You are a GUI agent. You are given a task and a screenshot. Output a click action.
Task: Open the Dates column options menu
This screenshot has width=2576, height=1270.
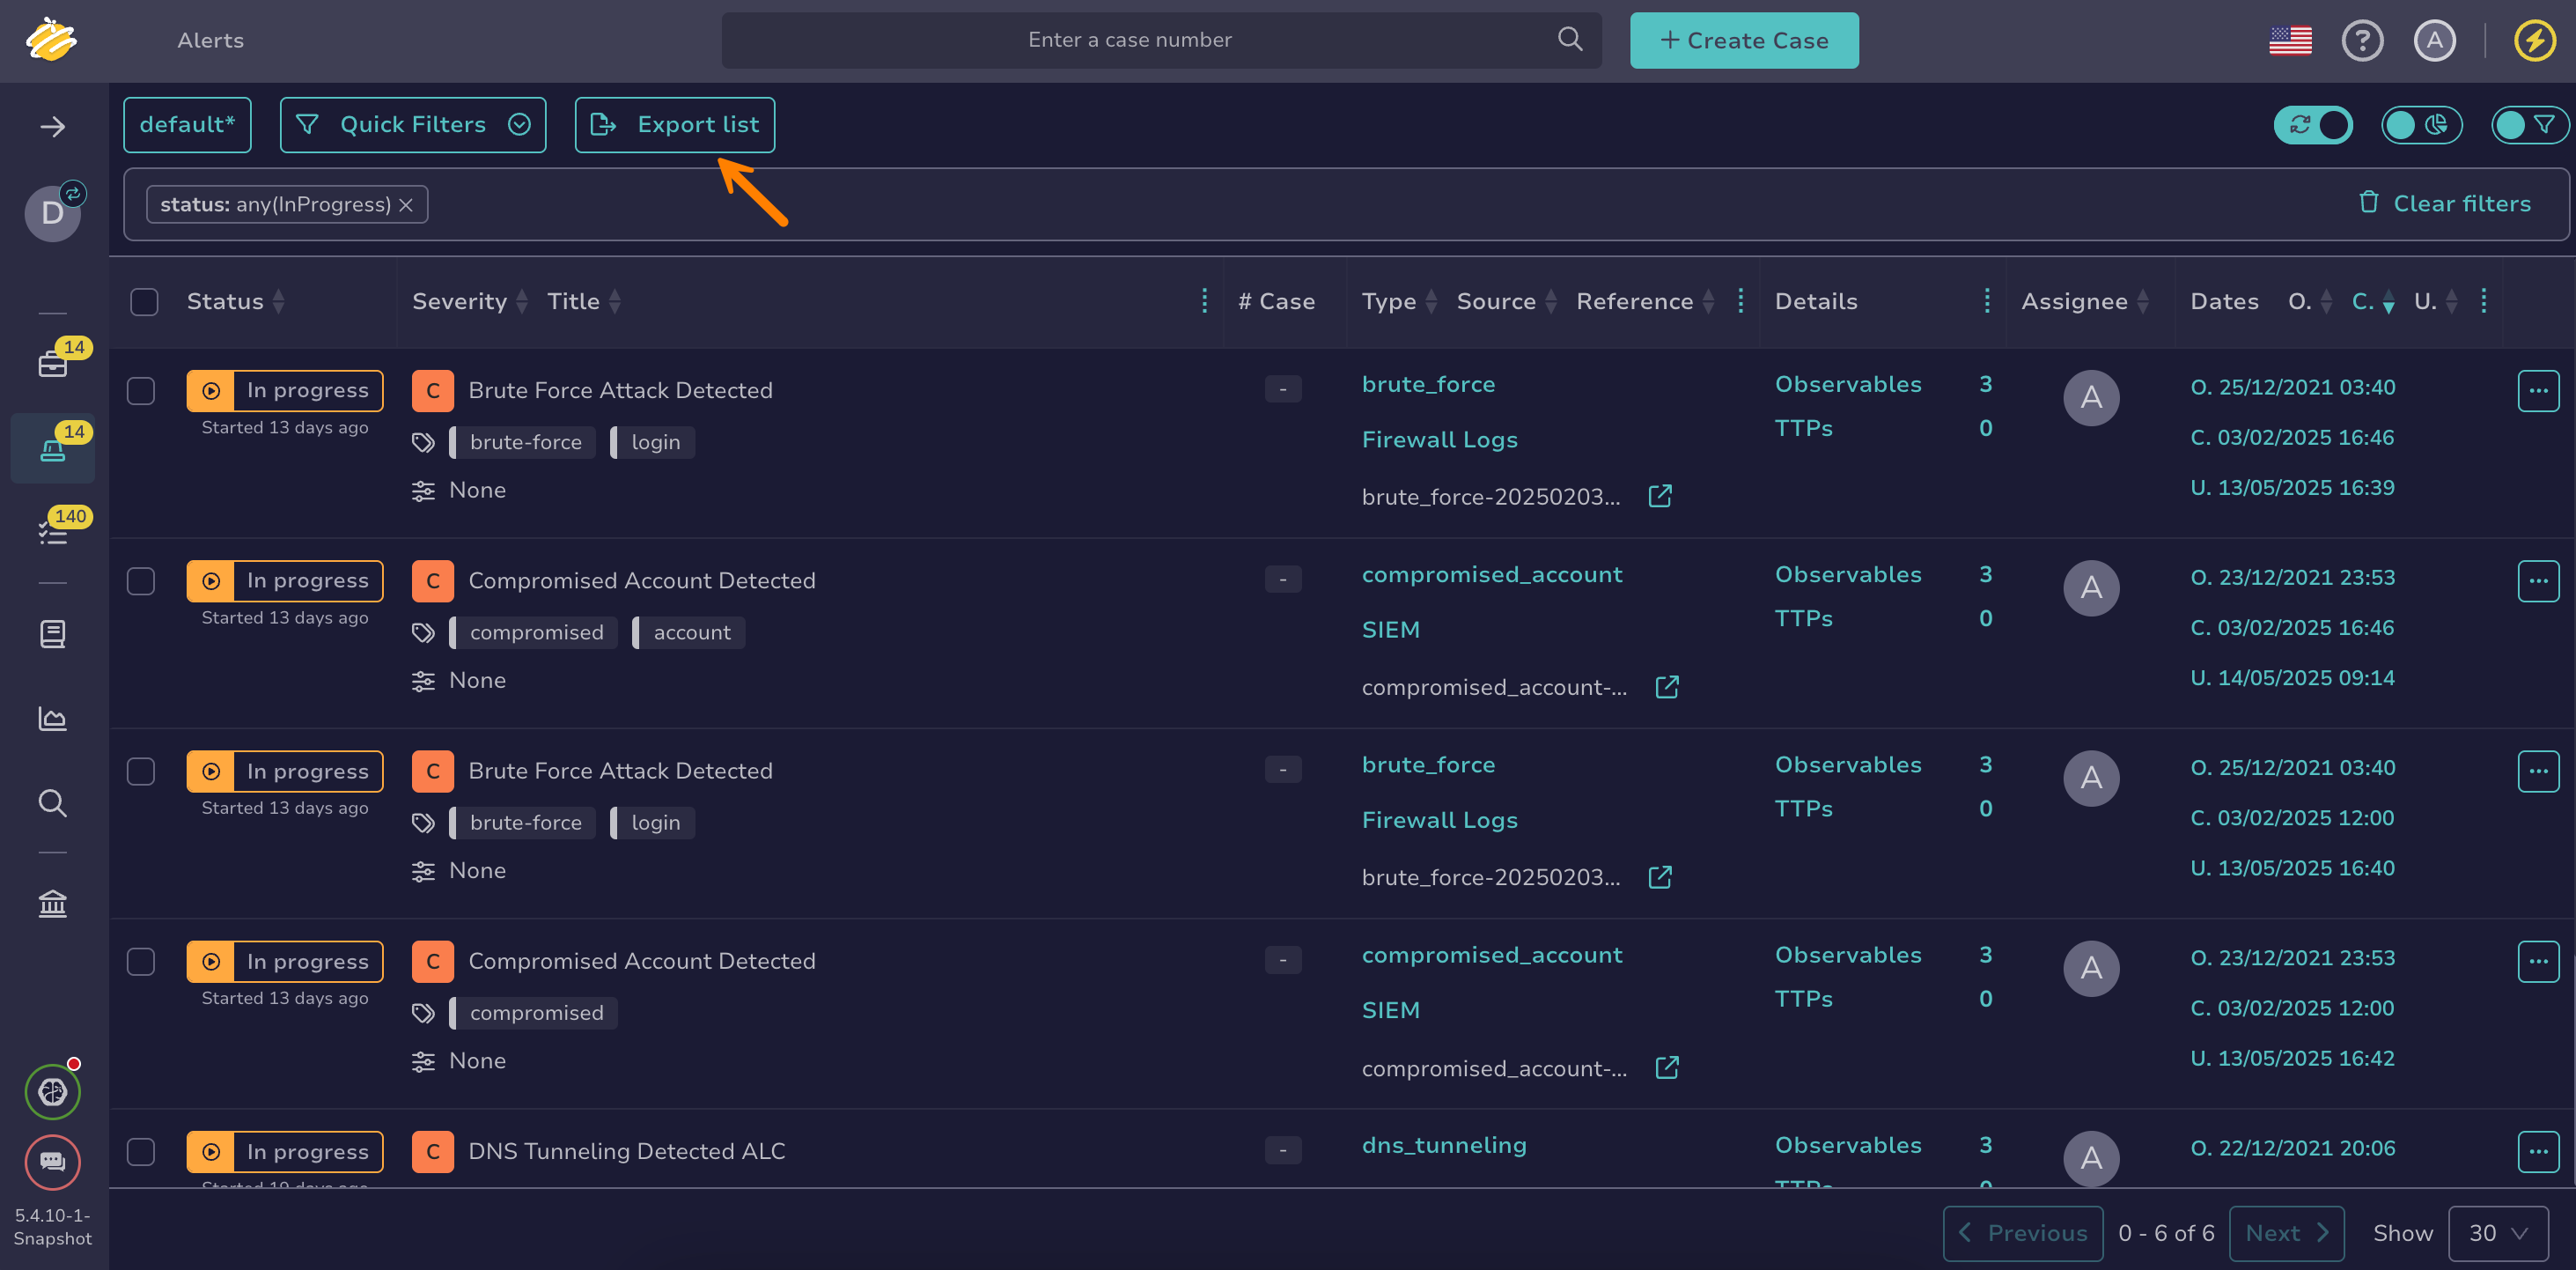pos(2484,301)
